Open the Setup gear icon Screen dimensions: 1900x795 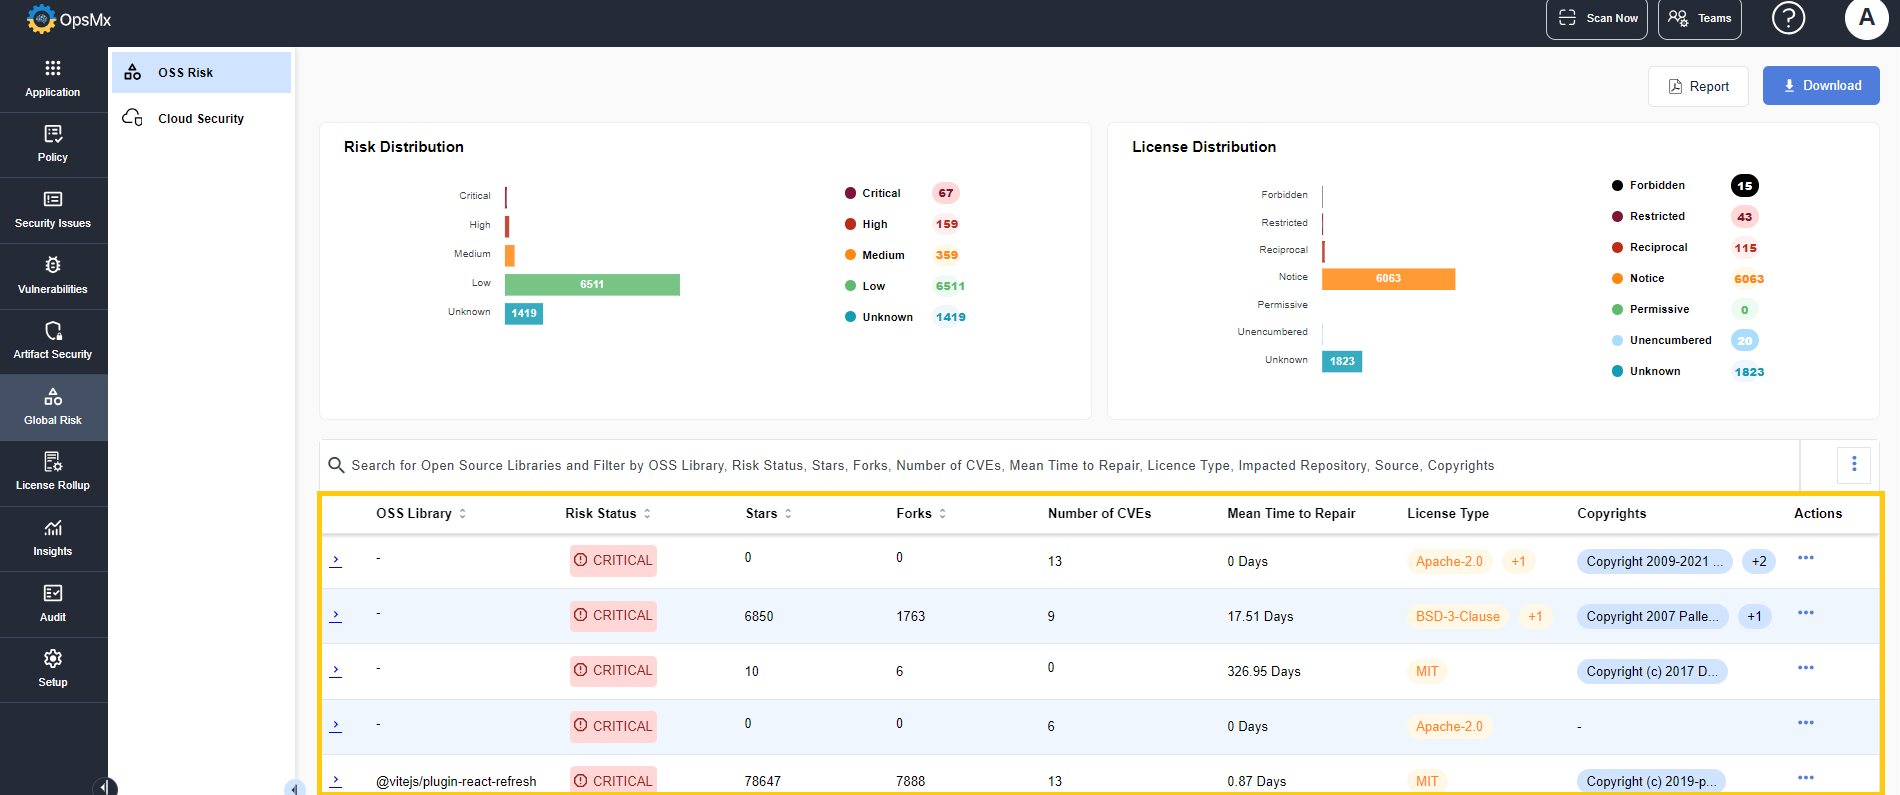point(53,659)
